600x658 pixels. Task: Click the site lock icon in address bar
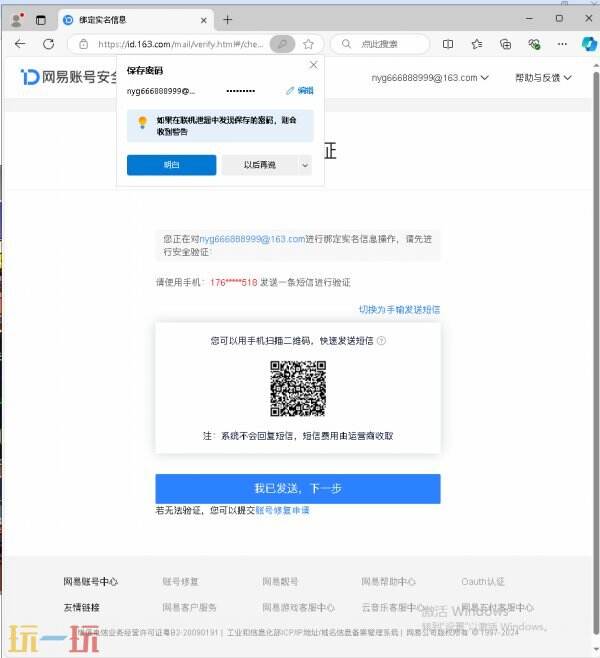(83, 44)
